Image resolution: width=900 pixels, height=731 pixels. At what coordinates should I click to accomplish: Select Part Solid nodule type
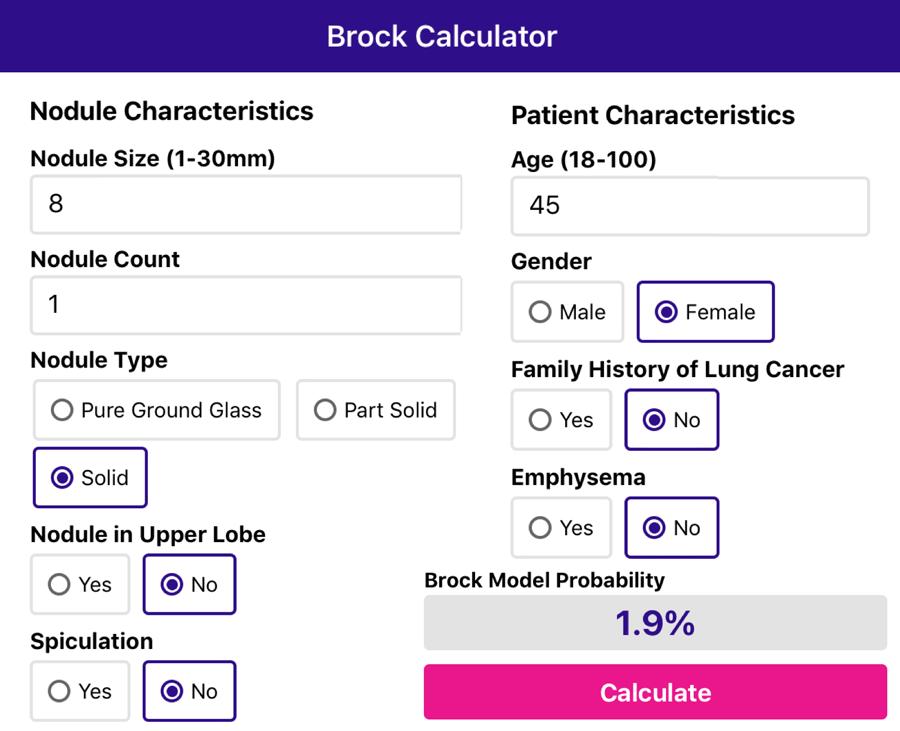(376, 410)
